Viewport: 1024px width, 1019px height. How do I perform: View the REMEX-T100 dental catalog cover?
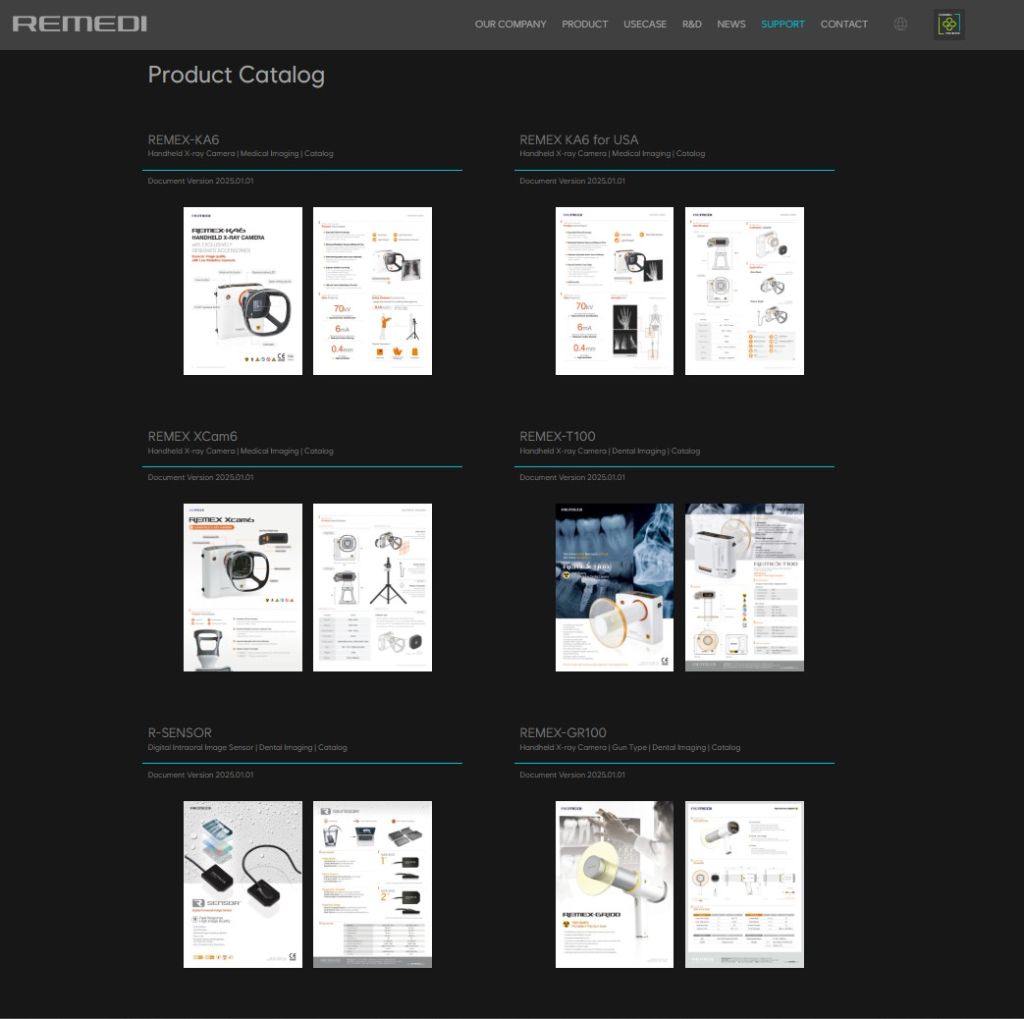click(614, 587)
